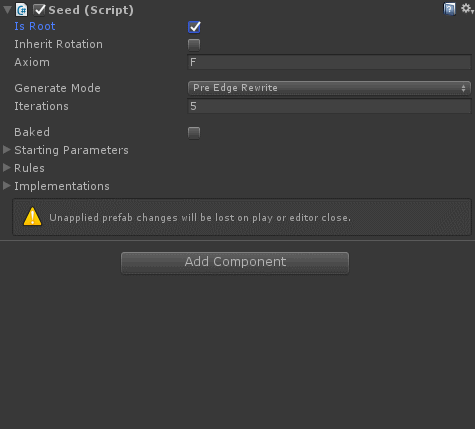Image resolution: width=475 pixels, height=429 pixels.
Task: Click the unapplied prefab changes warning message
Action: 200,218
